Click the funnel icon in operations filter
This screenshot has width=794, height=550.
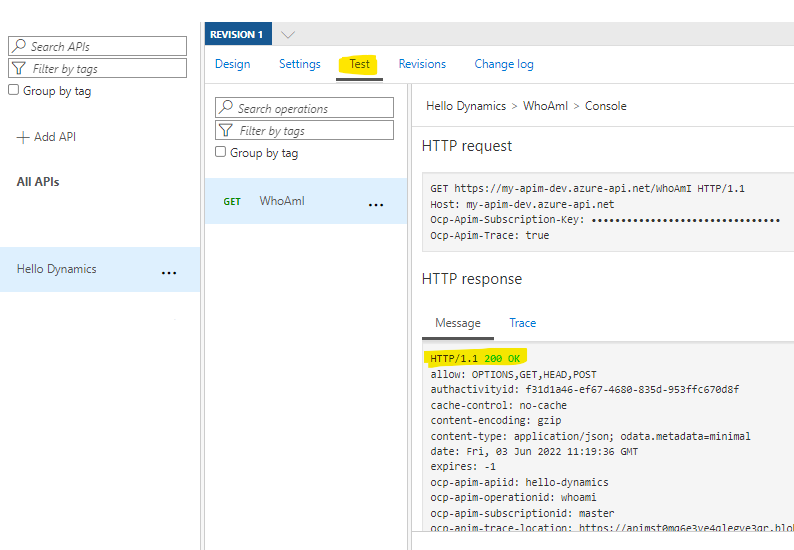[226, 130]
